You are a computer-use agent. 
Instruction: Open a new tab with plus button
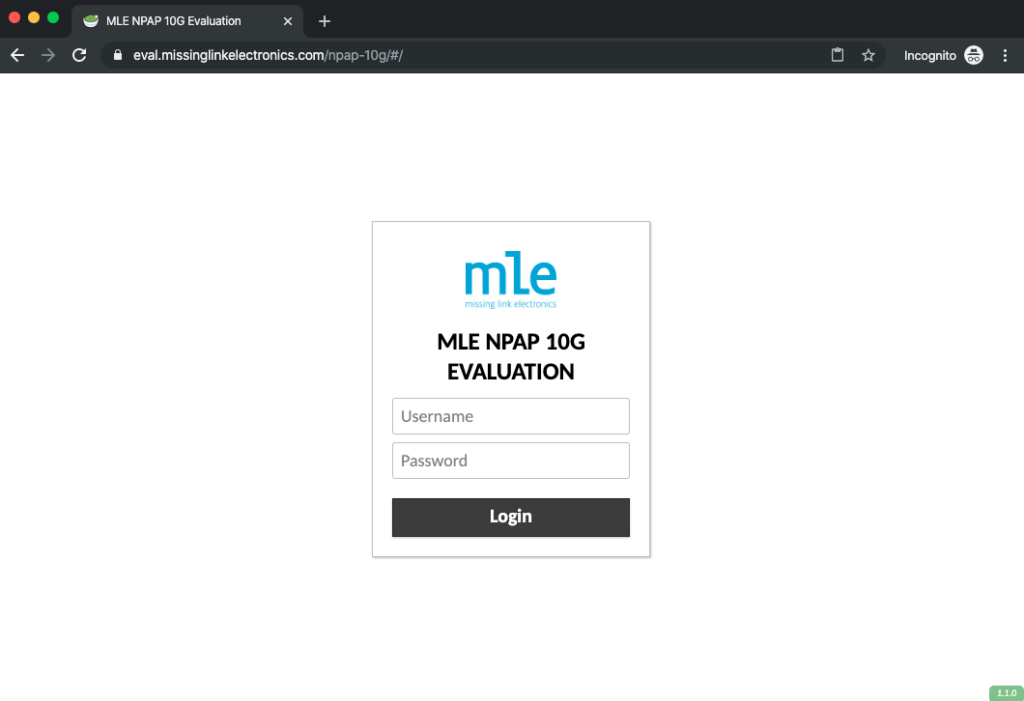click(324, 21)
